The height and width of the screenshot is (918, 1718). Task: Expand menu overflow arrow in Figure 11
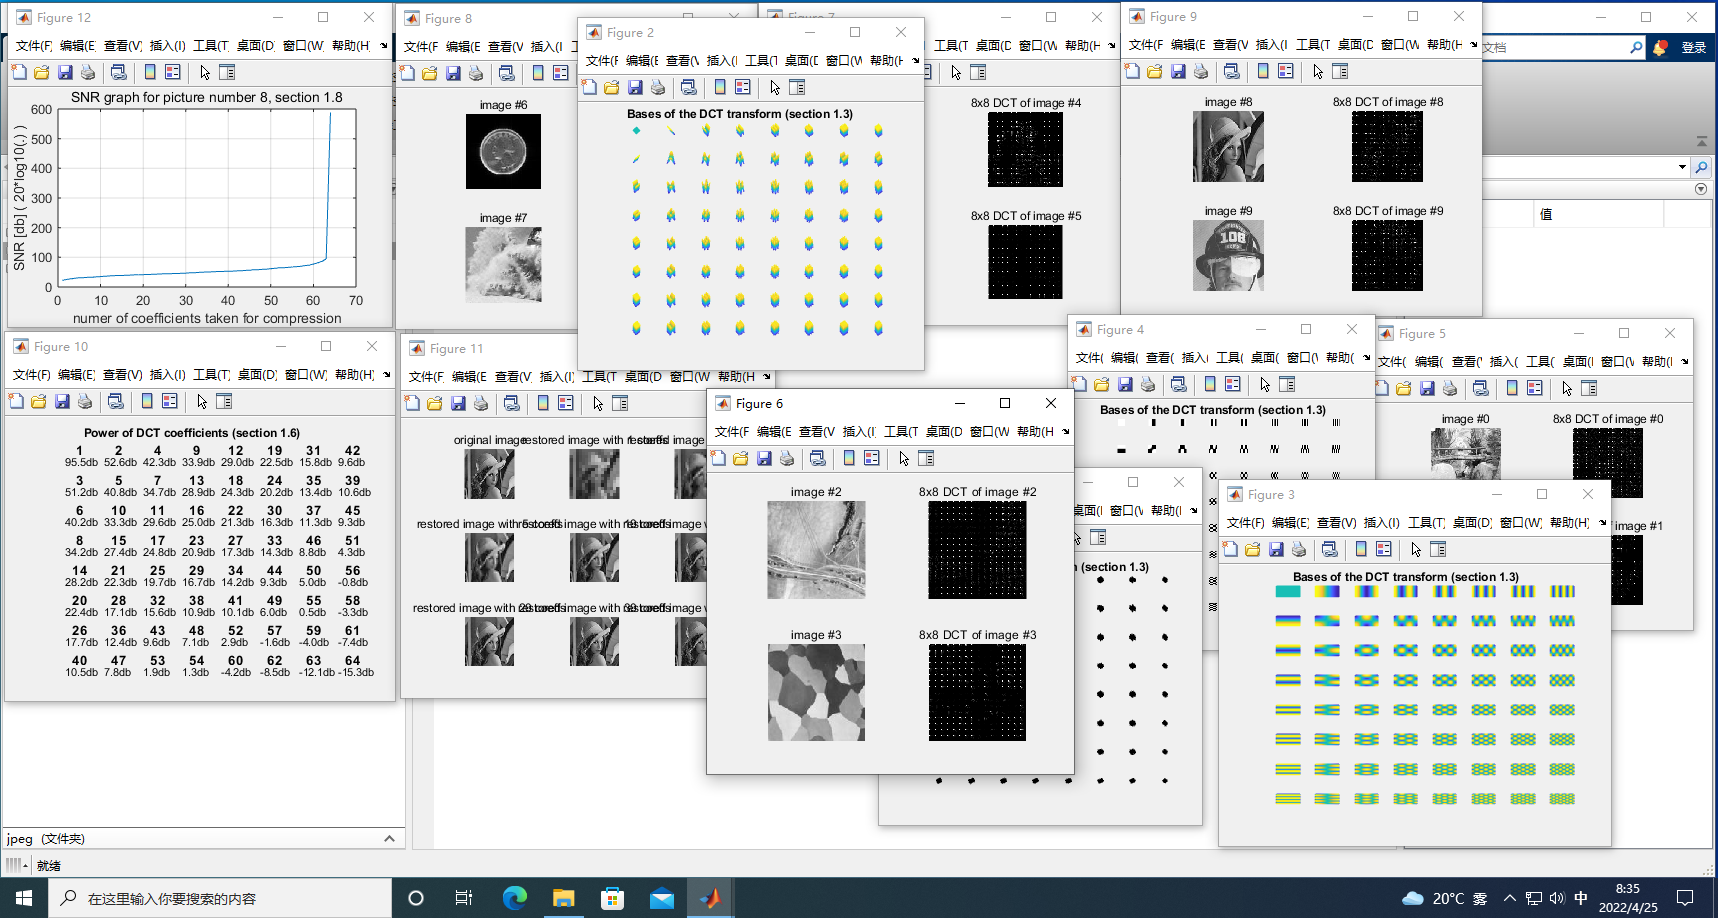767,376
